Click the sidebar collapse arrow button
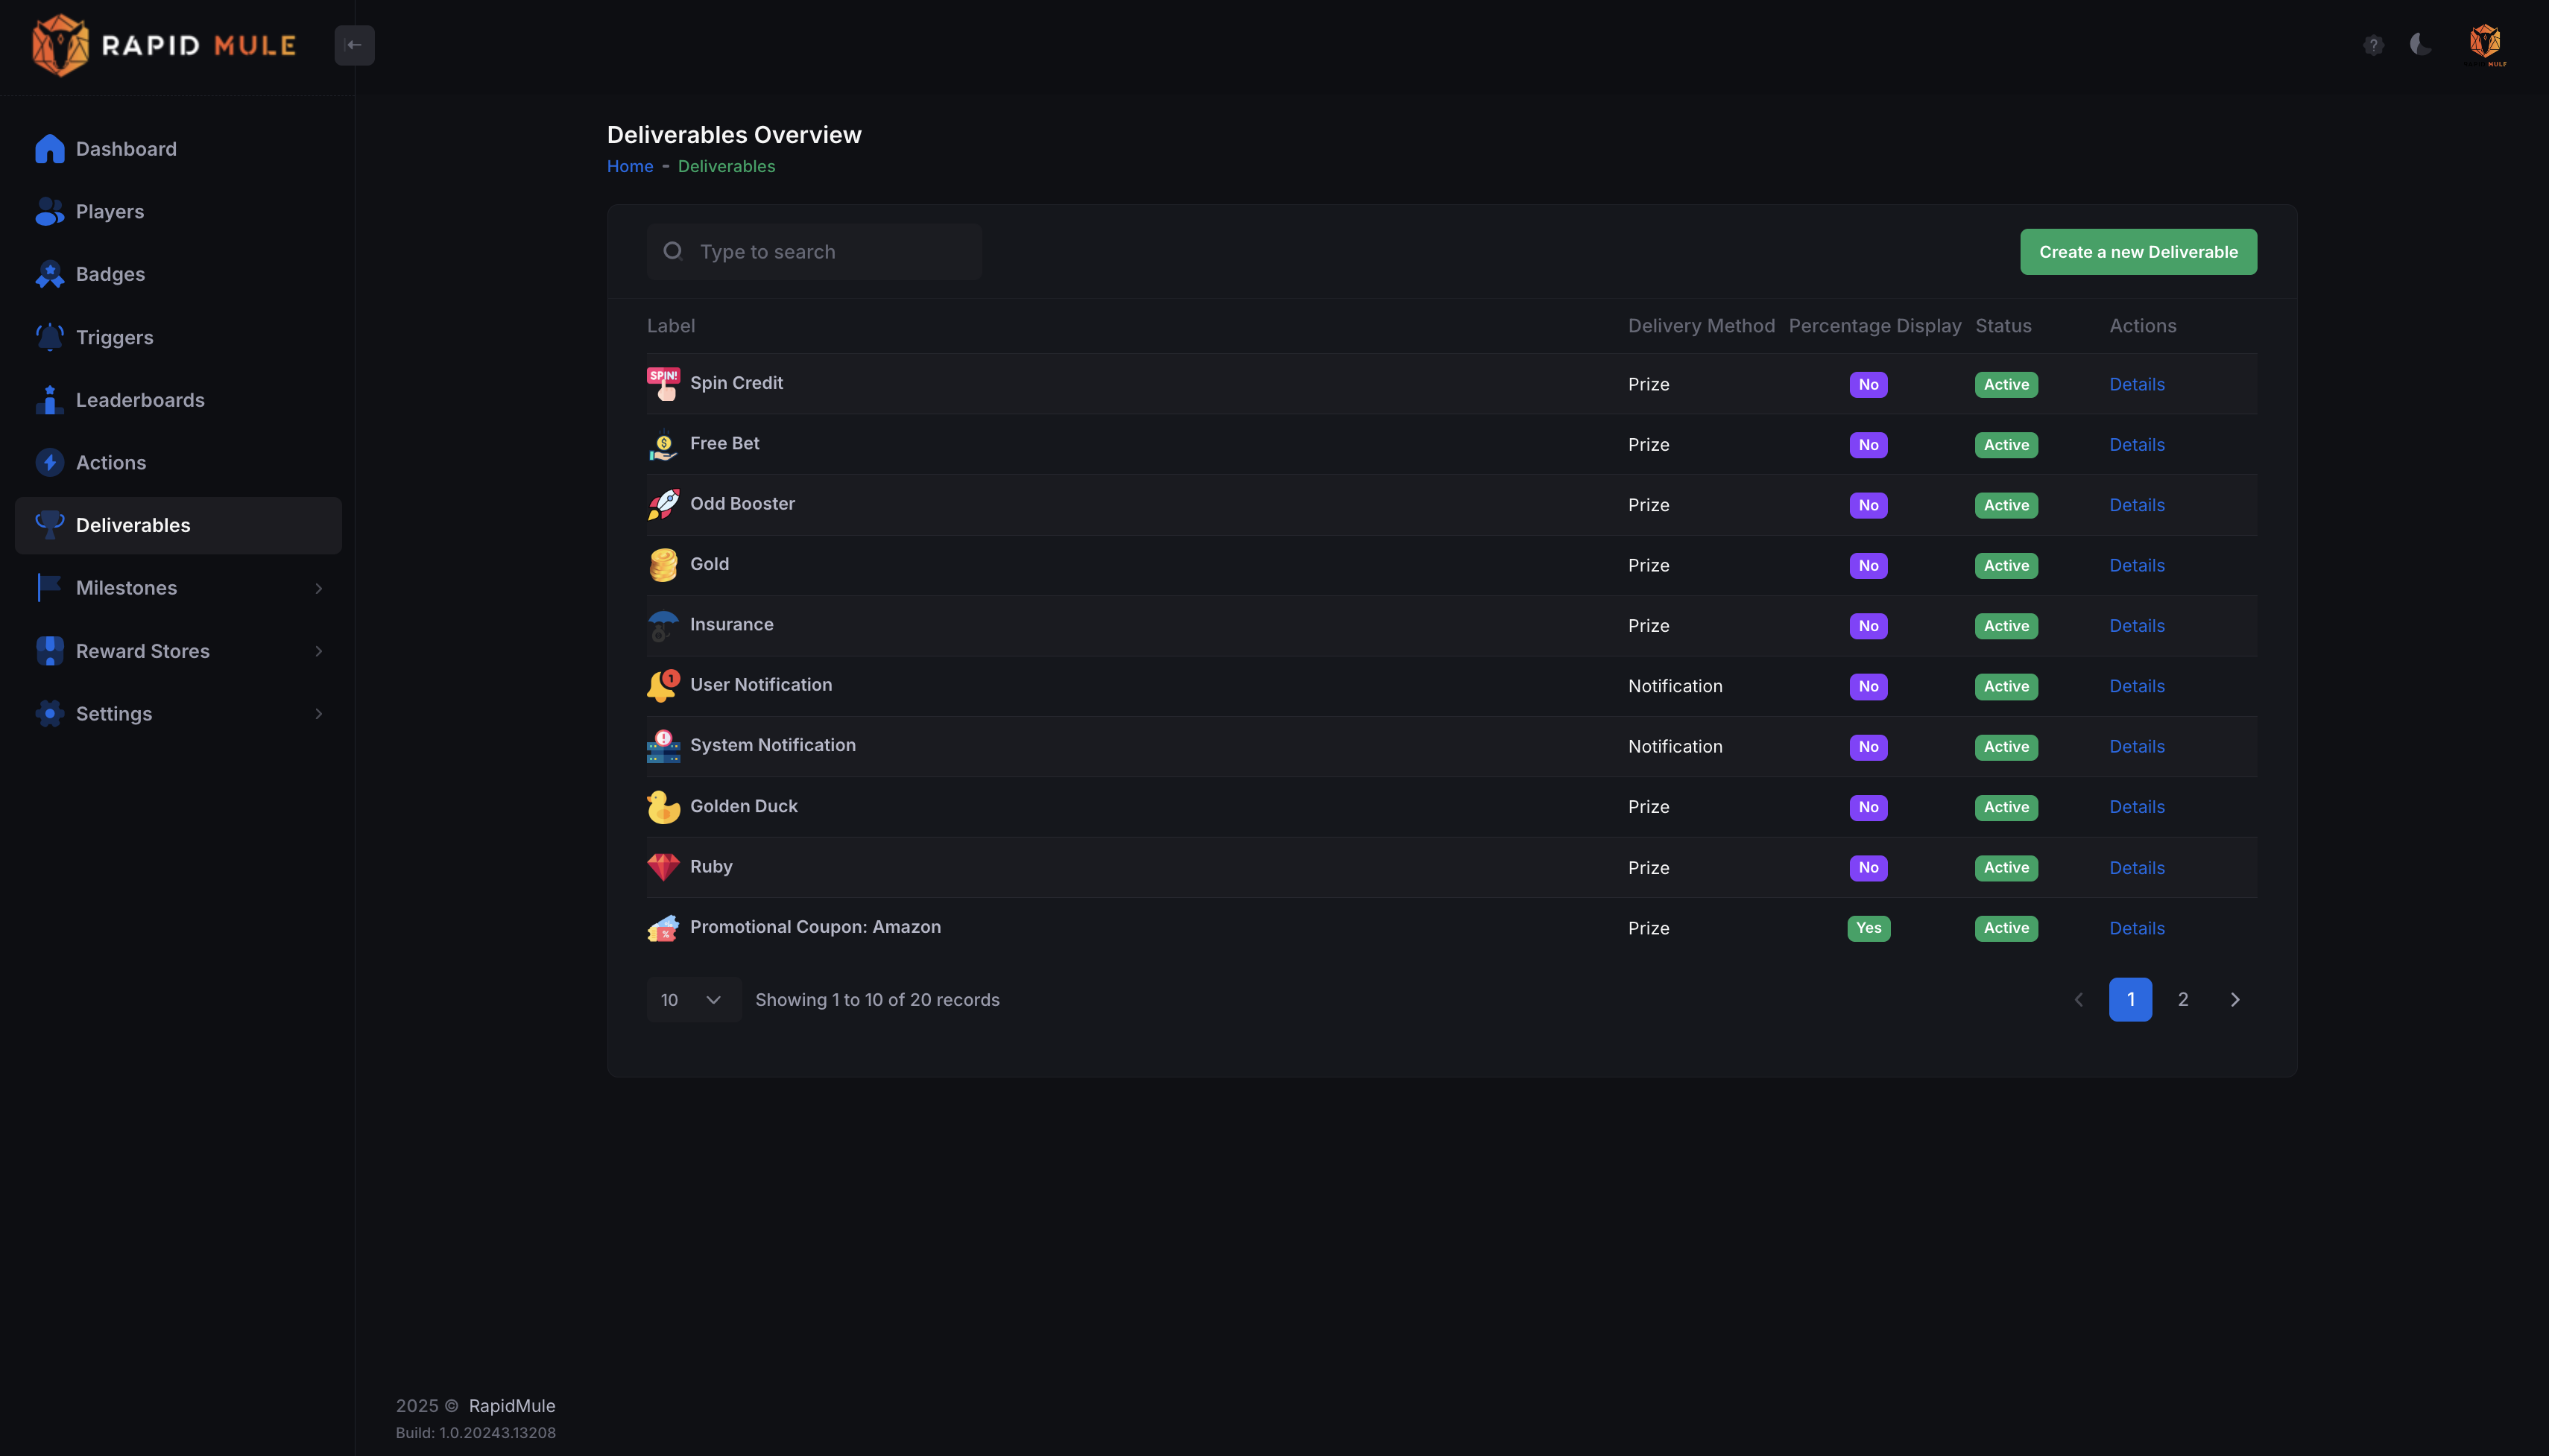Image resolution: width=2549 pixels, height=1456 pixels. (x=354, y=45)
